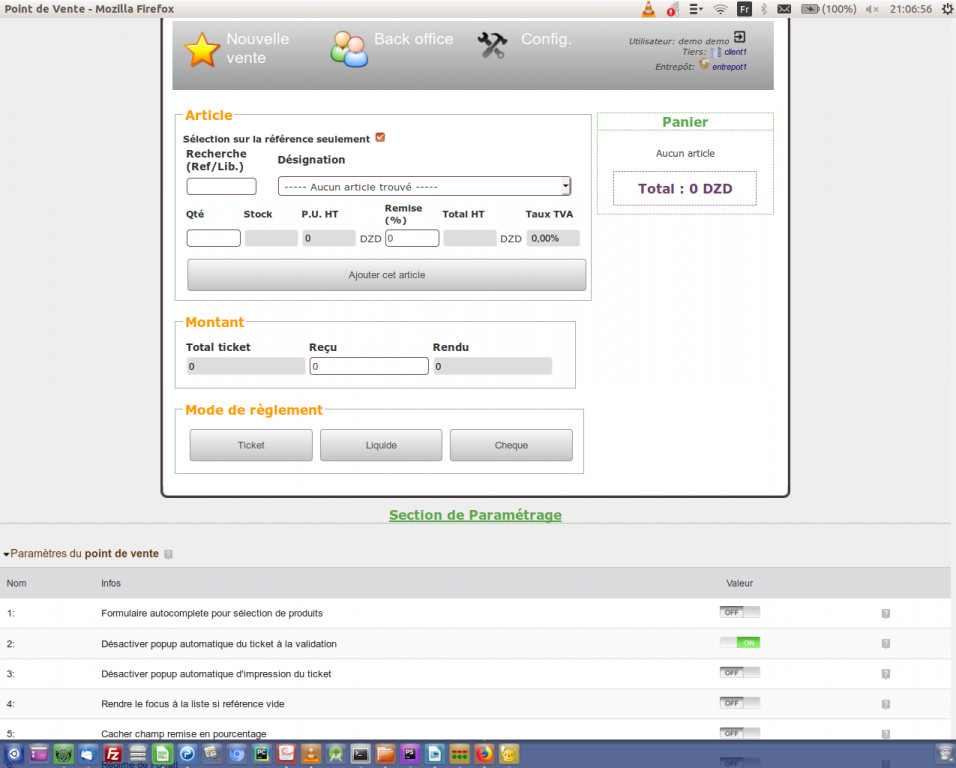
Task: Focus the Remise (%) field
Action: coord(412,238)
